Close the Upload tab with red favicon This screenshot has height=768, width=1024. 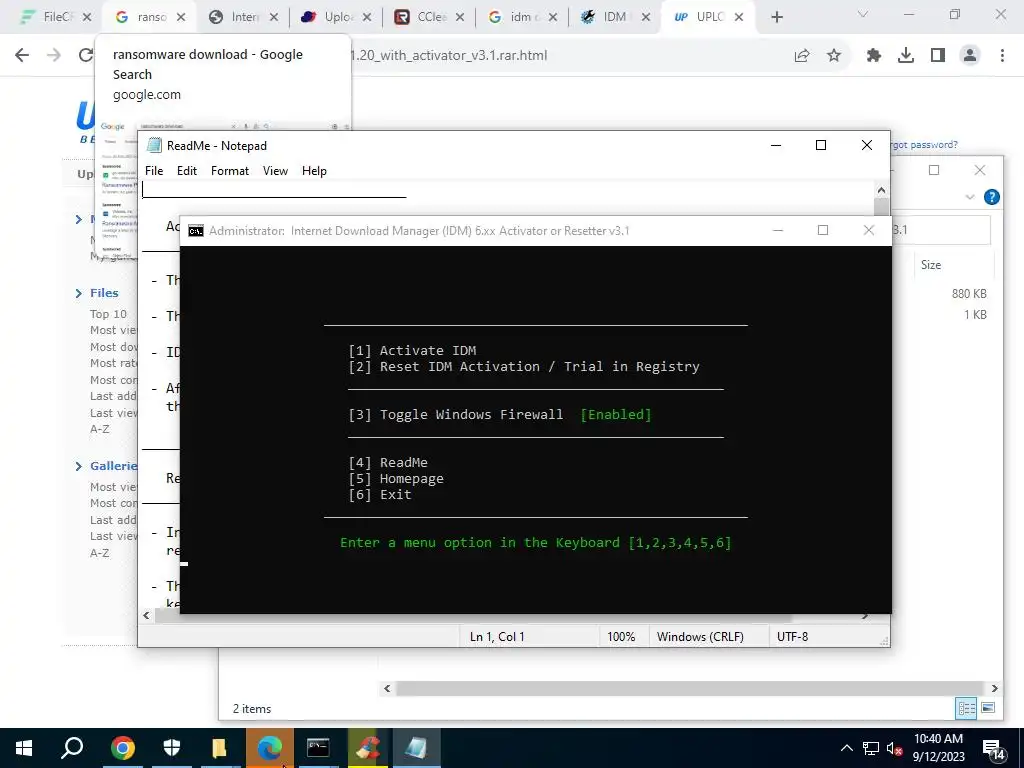click(367, 17)
